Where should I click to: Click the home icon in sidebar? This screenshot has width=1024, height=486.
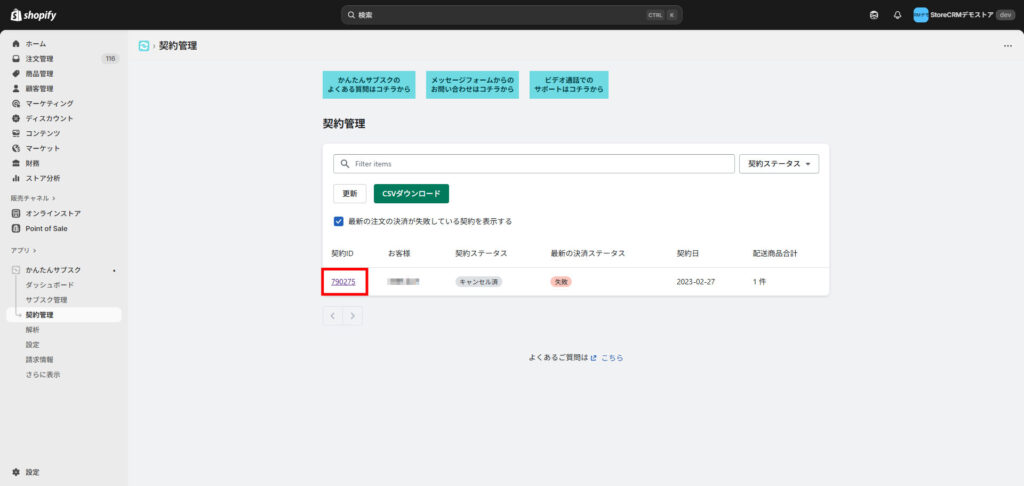[16, 44]
